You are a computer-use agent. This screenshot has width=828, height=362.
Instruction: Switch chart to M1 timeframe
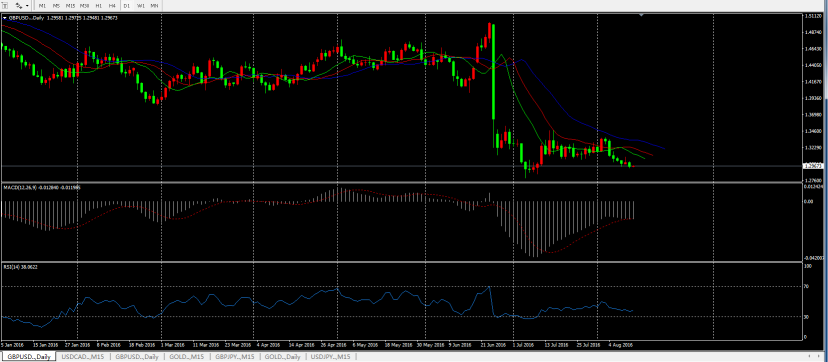(42, 5)
